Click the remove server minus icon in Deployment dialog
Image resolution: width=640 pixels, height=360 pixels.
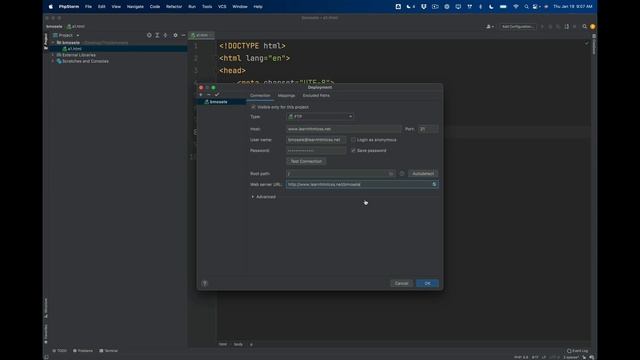point(209,95)
